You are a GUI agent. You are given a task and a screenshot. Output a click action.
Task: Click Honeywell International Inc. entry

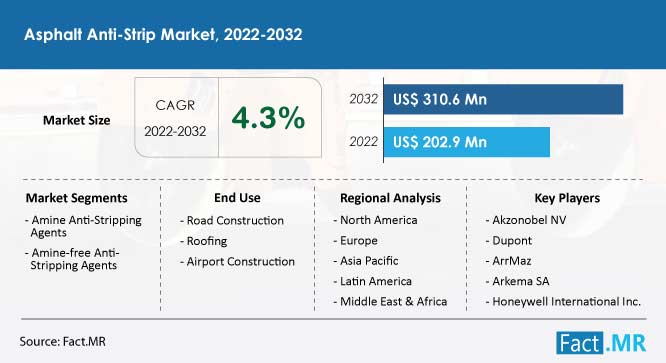563,301
